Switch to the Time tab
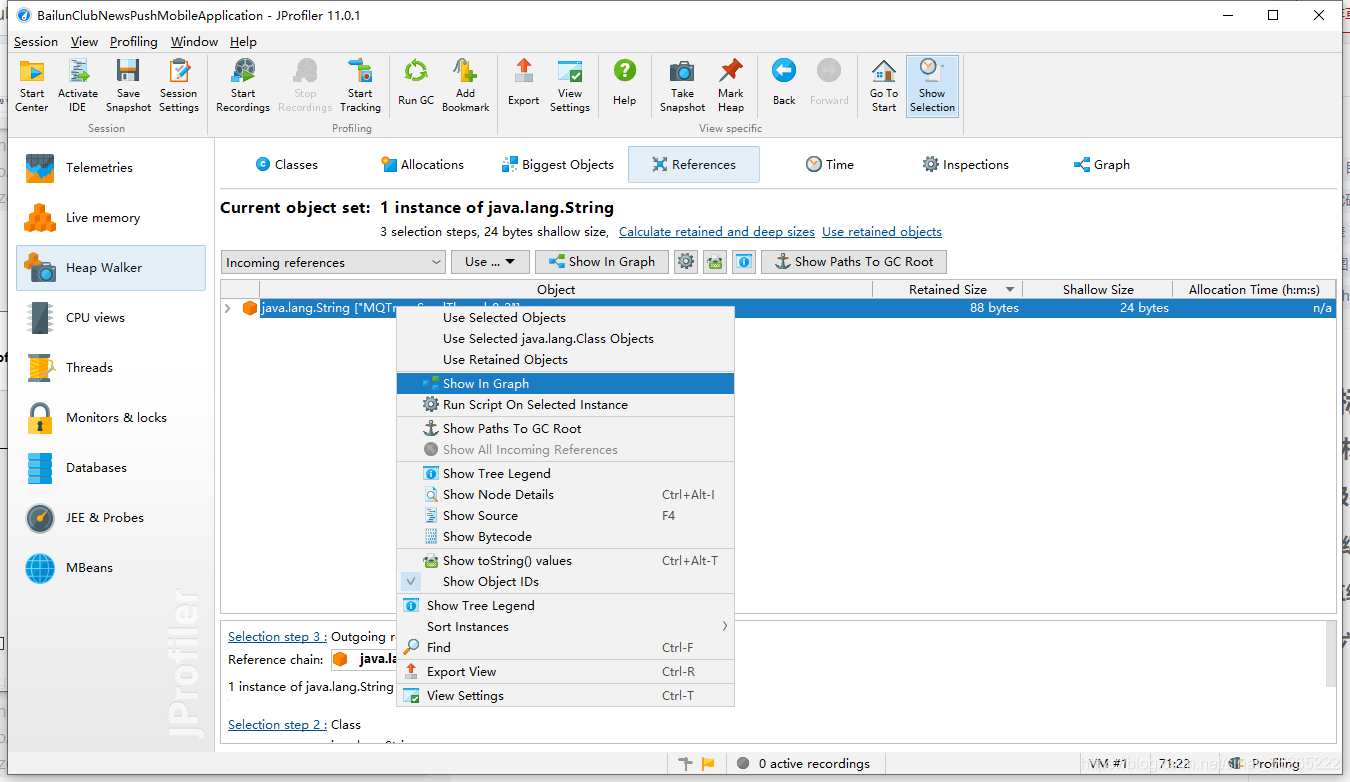1350x782 pixels. (830, 165)
